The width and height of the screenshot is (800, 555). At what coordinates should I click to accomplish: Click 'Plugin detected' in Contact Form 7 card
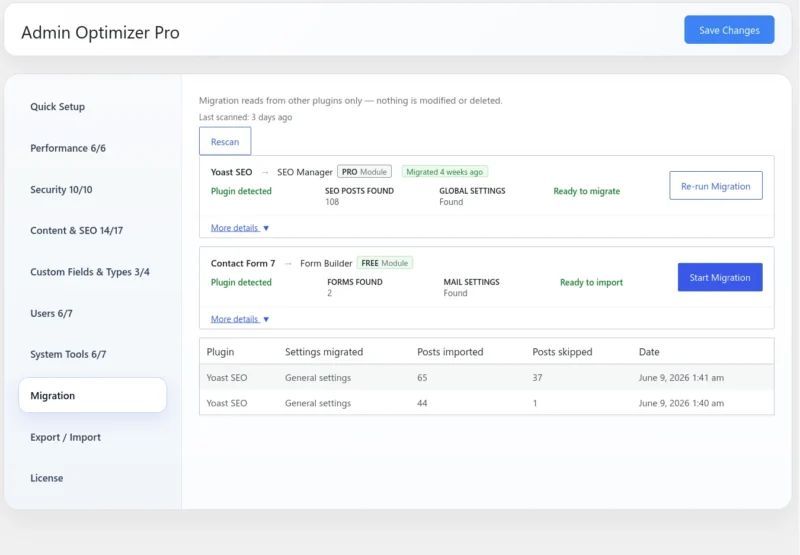pyautogui.click(x=241, y=282)
